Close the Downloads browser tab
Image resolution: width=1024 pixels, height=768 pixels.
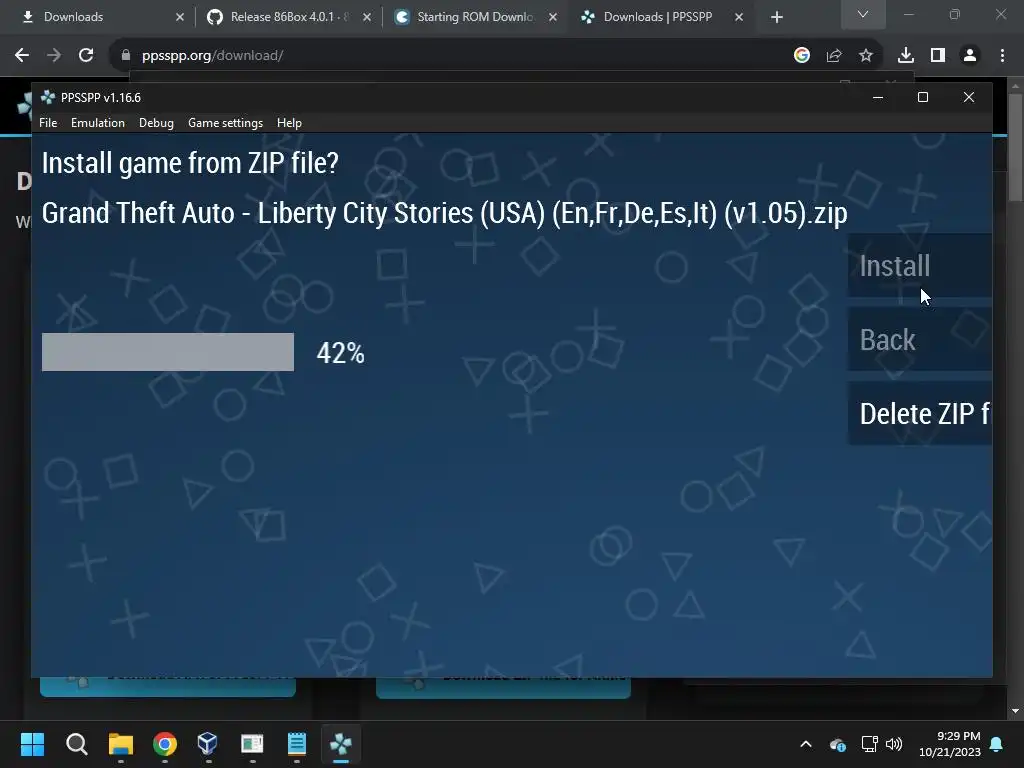[x=180, y=17]
